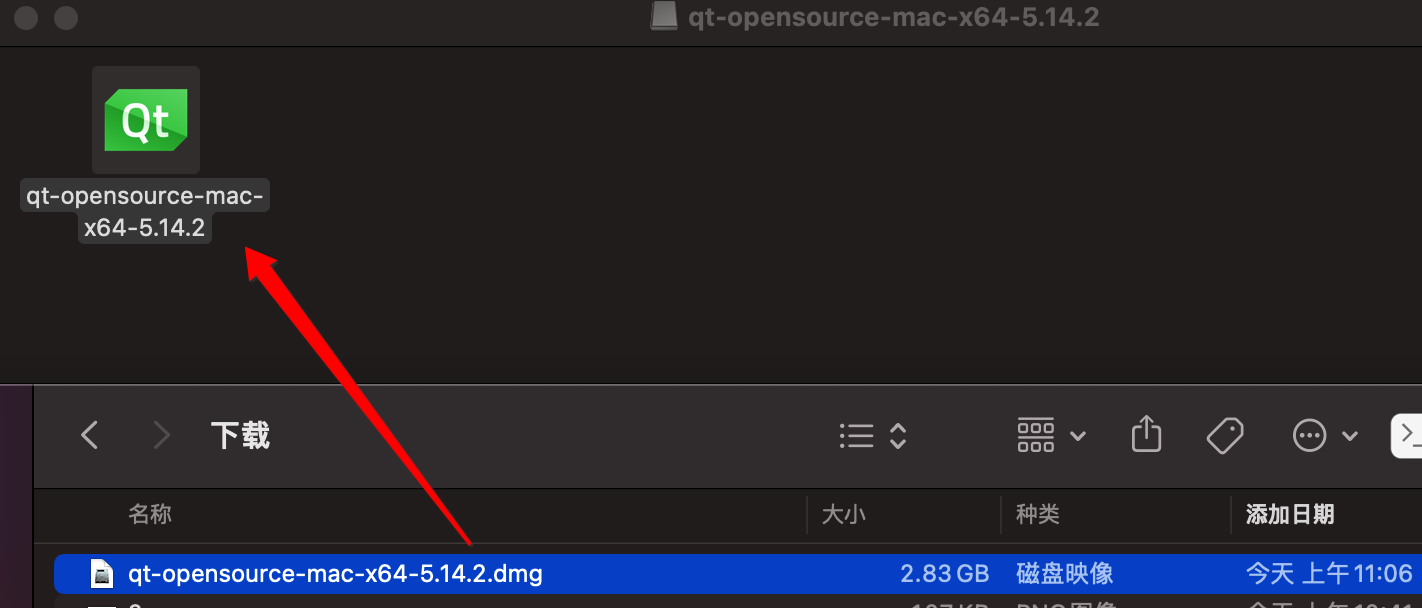Click the Tags label icon in the toolbar
1422x608 pixels.
(x=1225, y=434)
